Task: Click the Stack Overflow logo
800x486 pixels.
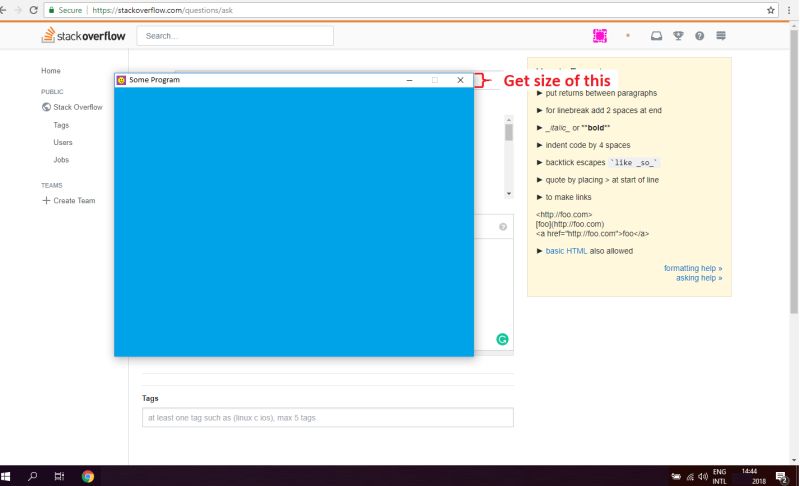Action: coord(84,36)
